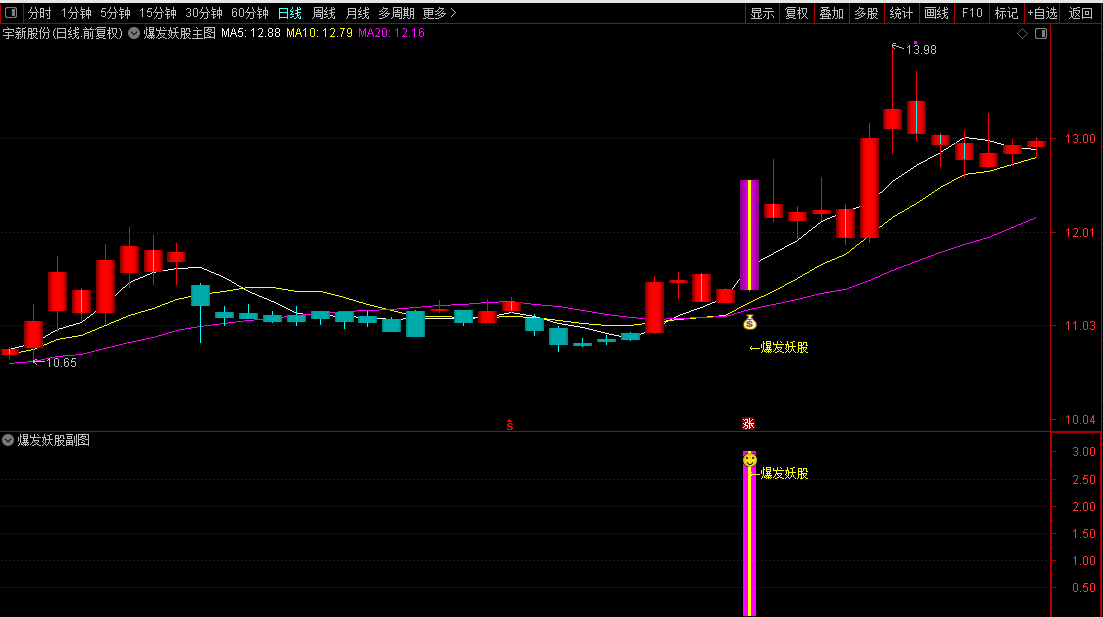1103x617 pixels.
Task: Open the 多周期 multi-period view
Action: [x=397, y=13]
